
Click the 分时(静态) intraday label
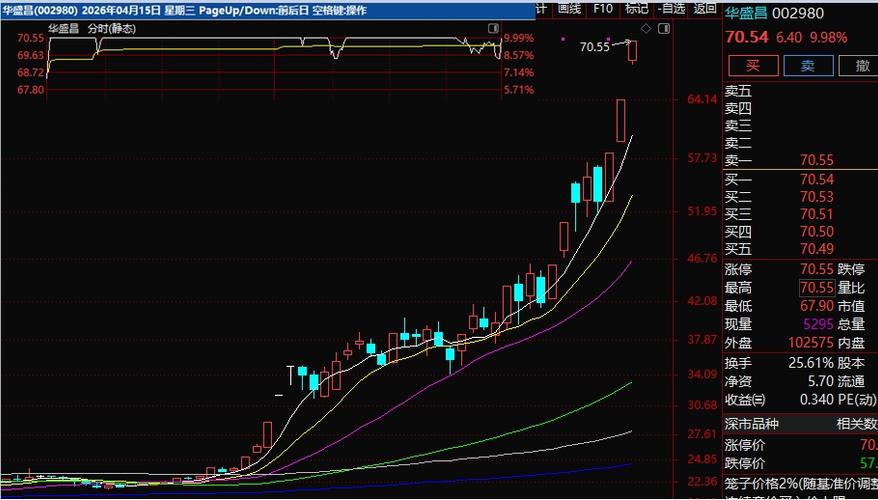tap(112, 29)
